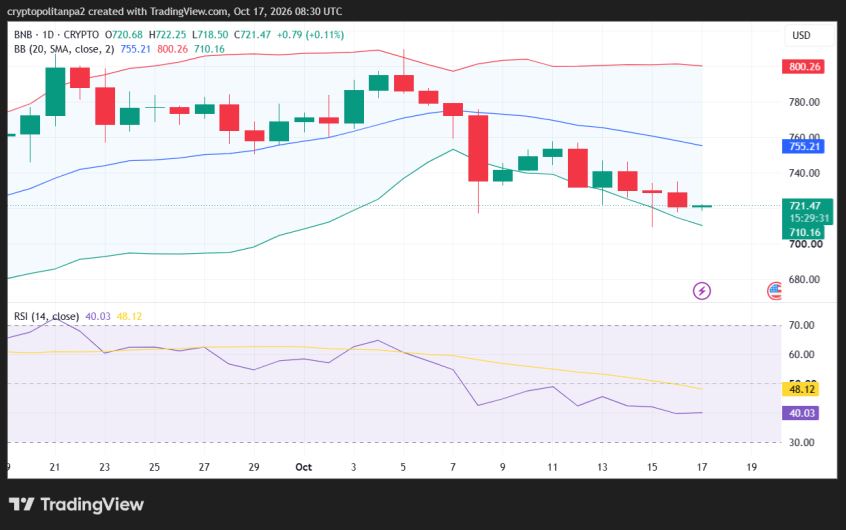Screen dimensions: 846x530
Task: Click the red 800.26 upper band price label
Action: pos(803,67)
